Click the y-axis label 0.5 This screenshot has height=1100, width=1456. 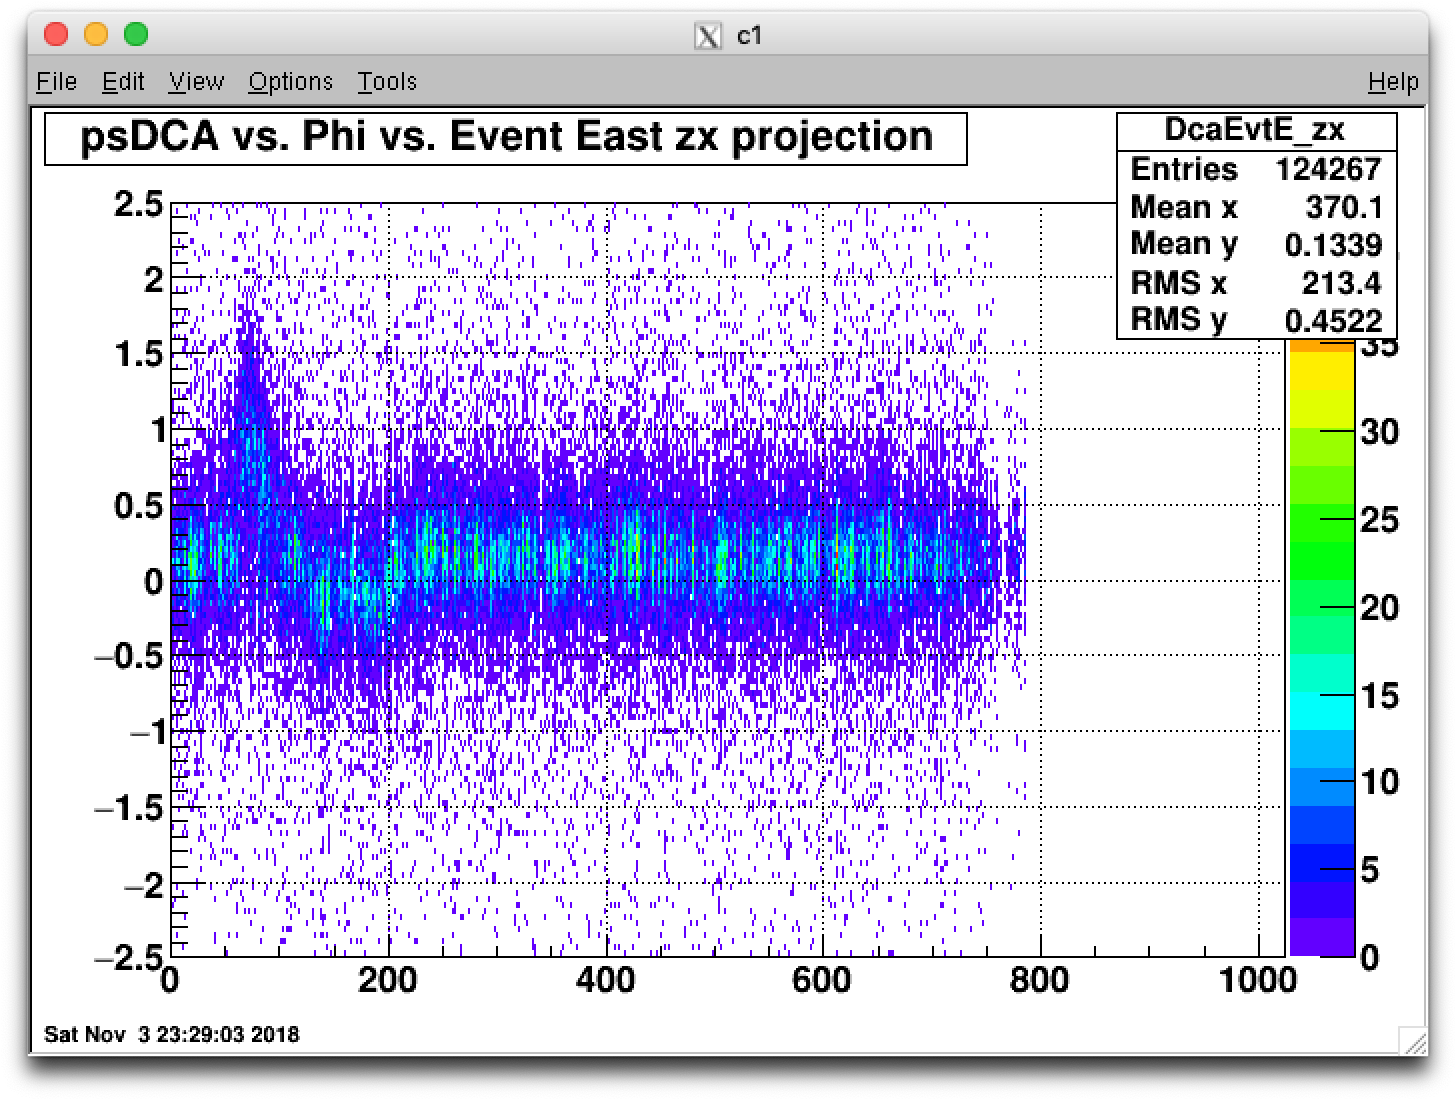pos(139,506)
